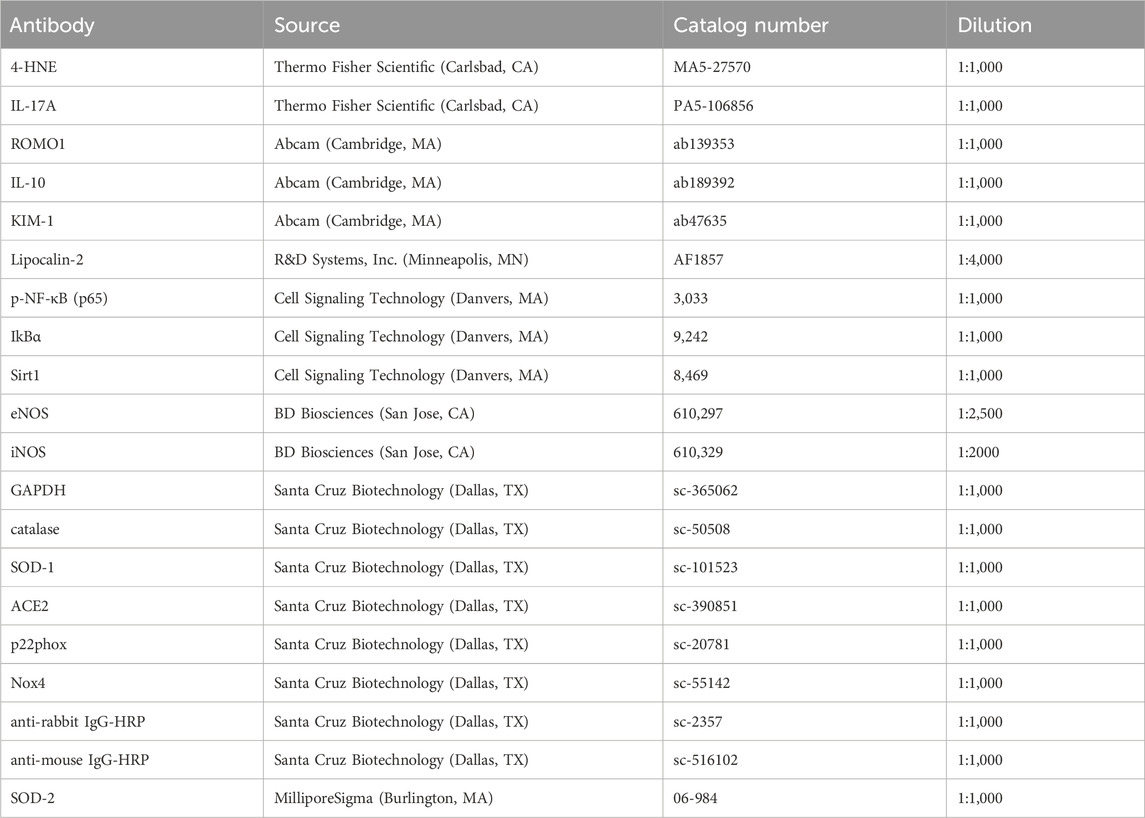Click catalog number "sc-50508"
1145x818 pixels.
tap(702, 529)
